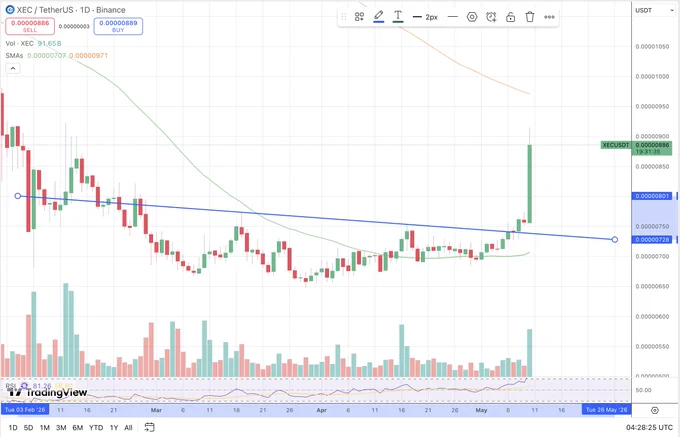
Task: Set range to 5D
Action: (x=28, y=427)
